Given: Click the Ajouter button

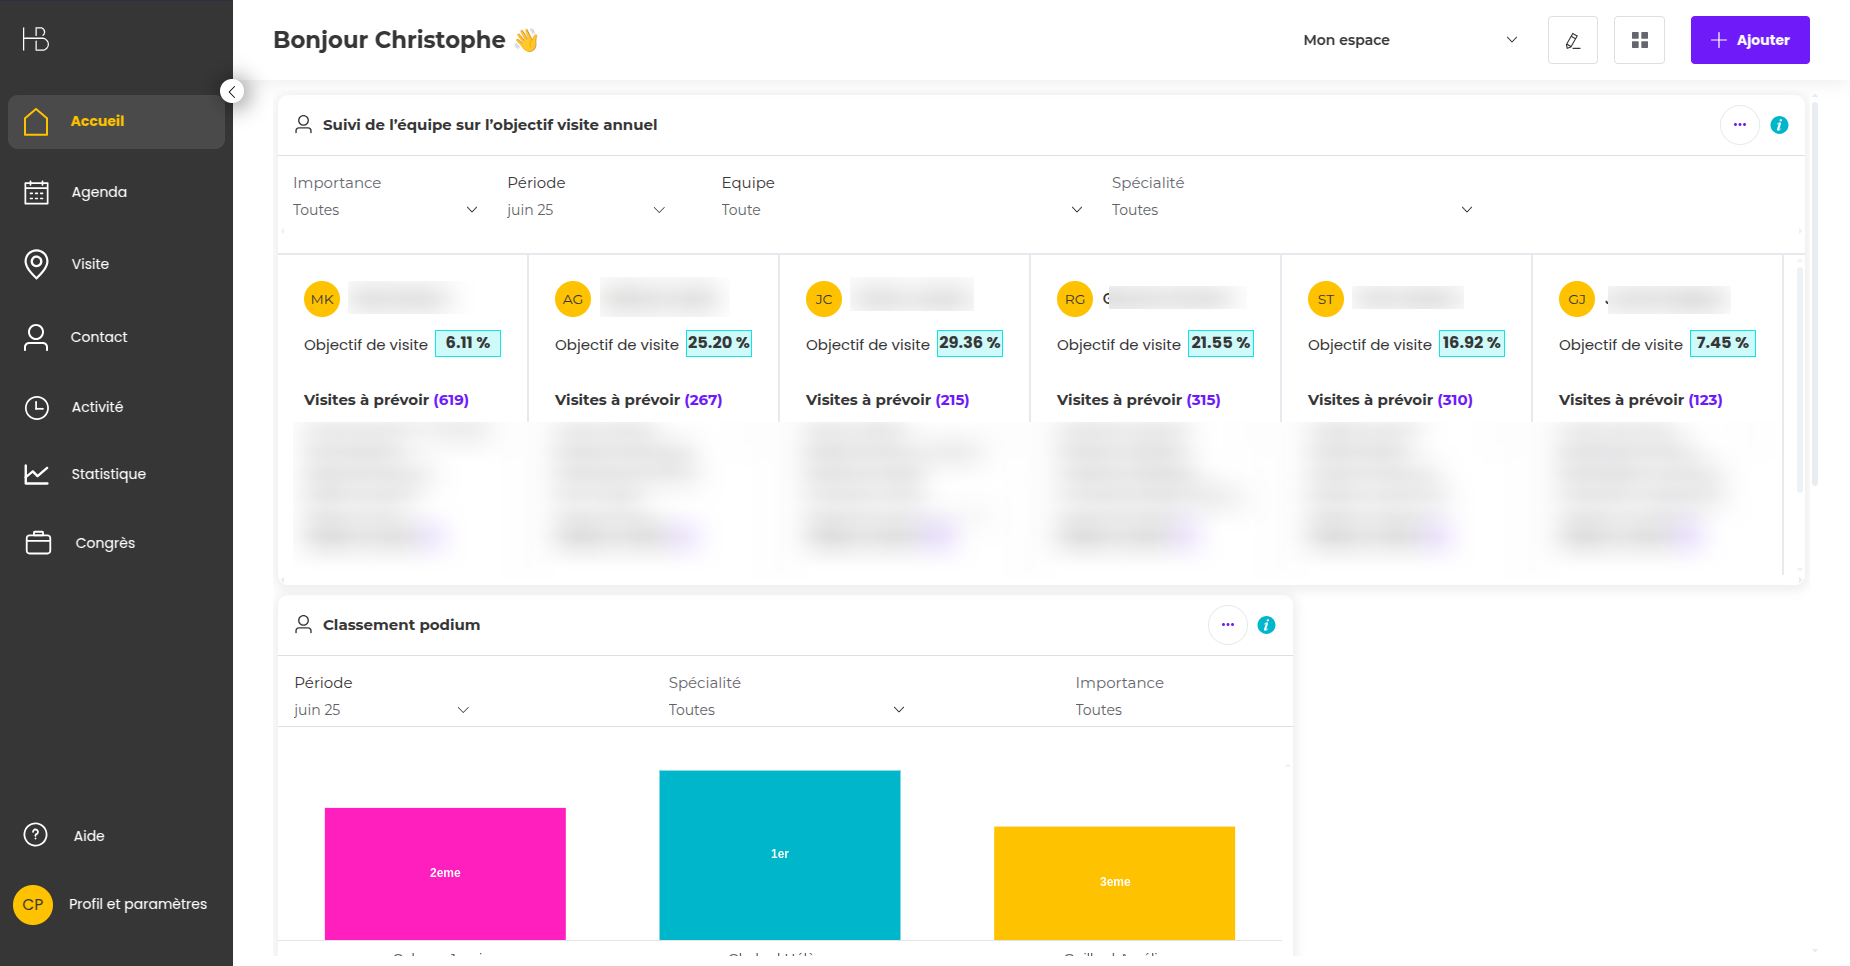Looking at the screenshot, I should pos(1750,40).
